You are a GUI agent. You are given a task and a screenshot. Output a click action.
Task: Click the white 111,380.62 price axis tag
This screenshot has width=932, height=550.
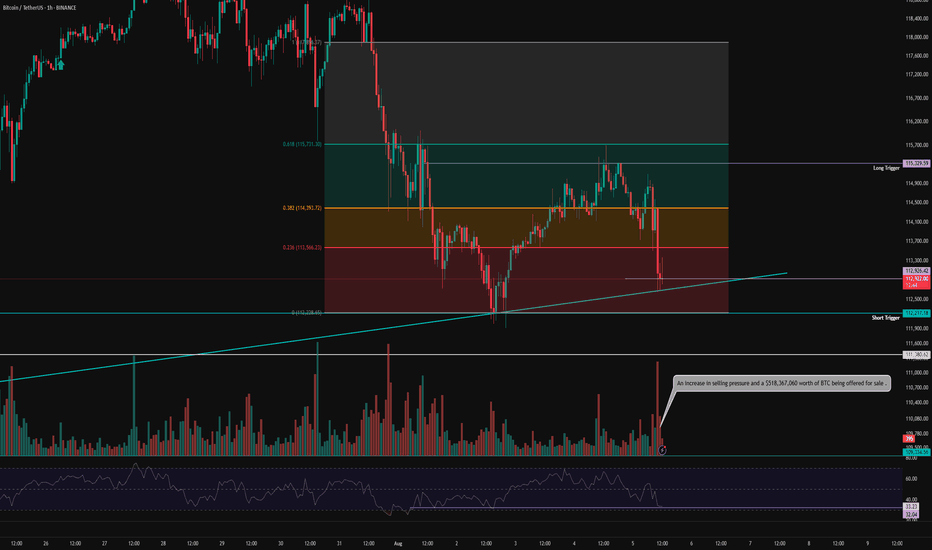pos(916,354)
